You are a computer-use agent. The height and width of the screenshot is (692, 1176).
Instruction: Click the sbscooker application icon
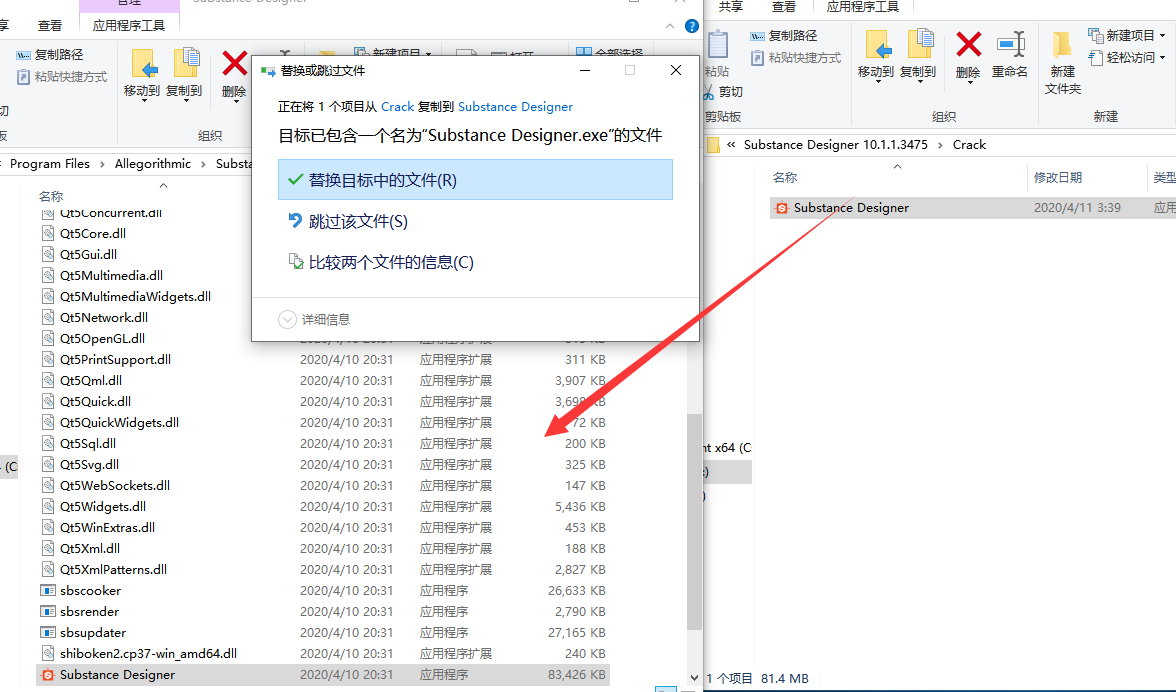click(x=48, y=591)
